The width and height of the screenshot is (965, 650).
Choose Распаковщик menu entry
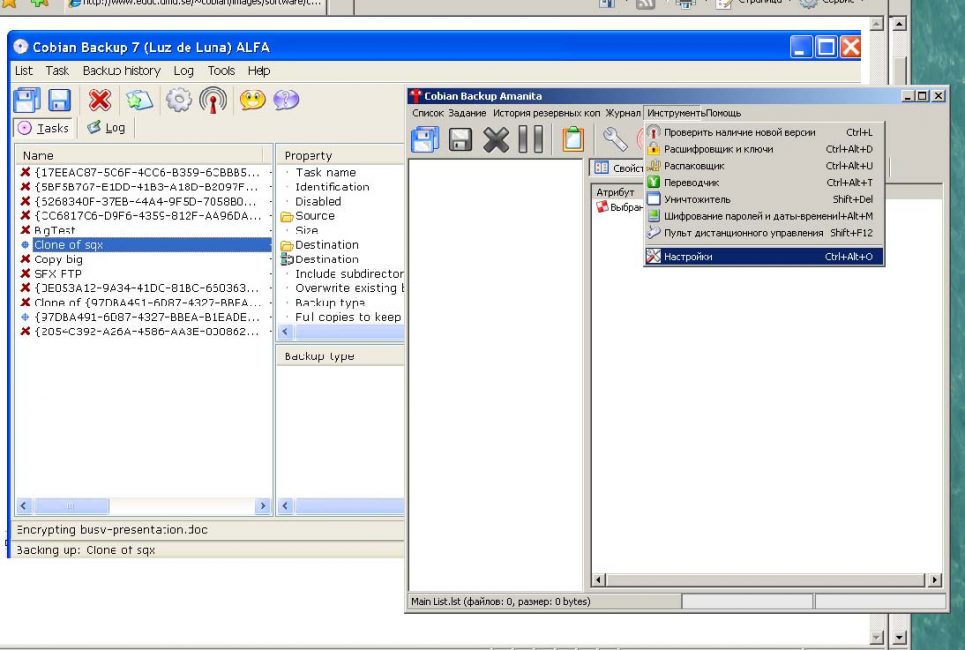click(x=764, y=166)
